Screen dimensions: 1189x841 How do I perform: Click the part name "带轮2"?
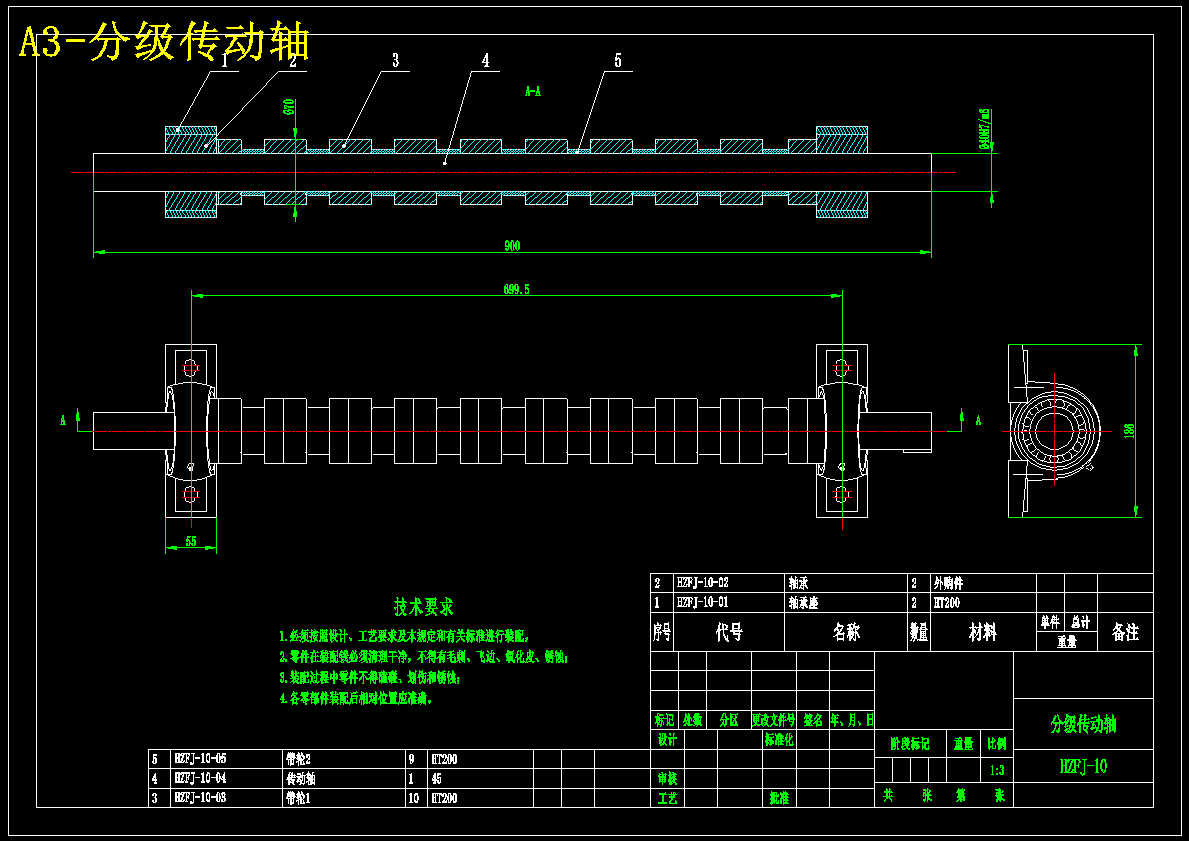click(x=298, y=758)
